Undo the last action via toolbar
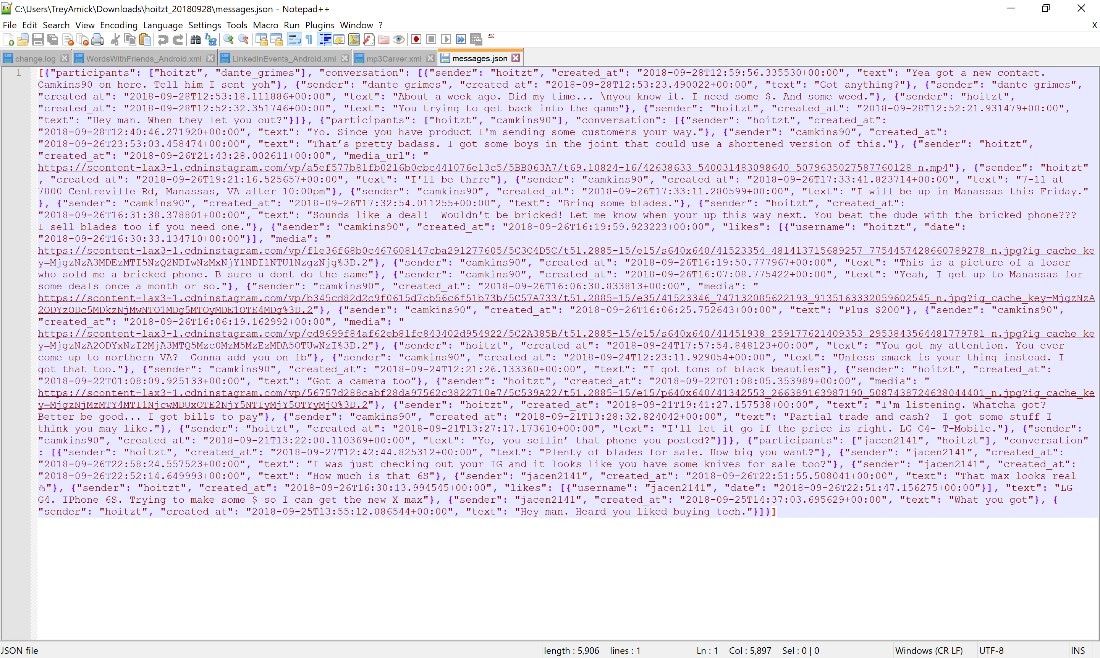Image resolution: width=1100 pixels, height=658 pixels. (163, 40)
